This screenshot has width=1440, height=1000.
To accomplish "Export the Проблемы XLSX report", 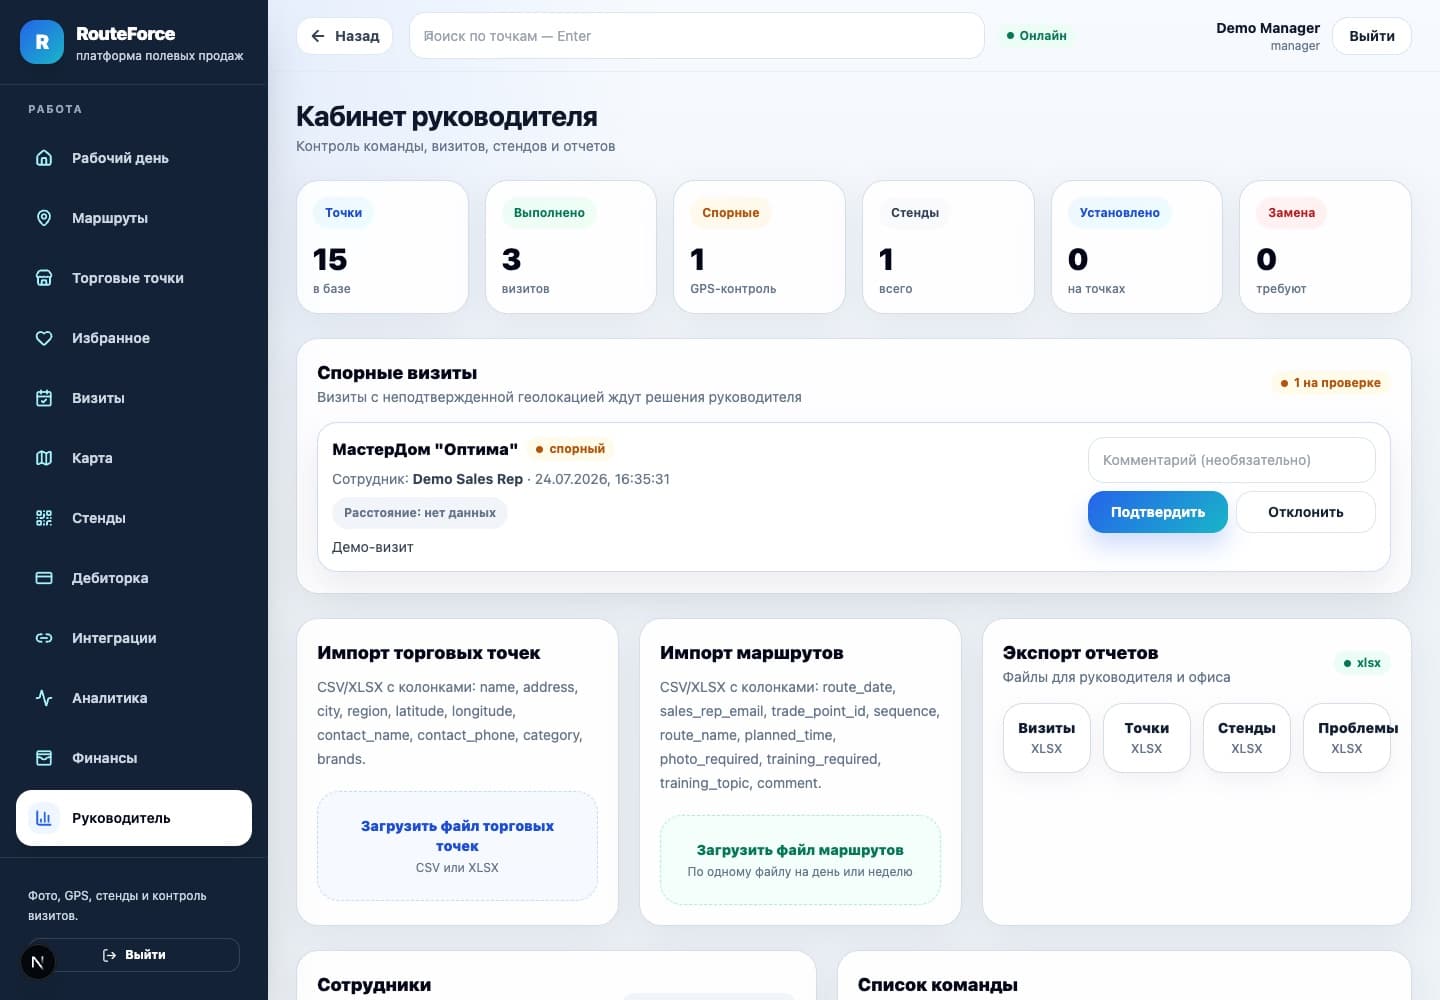I will click(x=1347, y=738).
